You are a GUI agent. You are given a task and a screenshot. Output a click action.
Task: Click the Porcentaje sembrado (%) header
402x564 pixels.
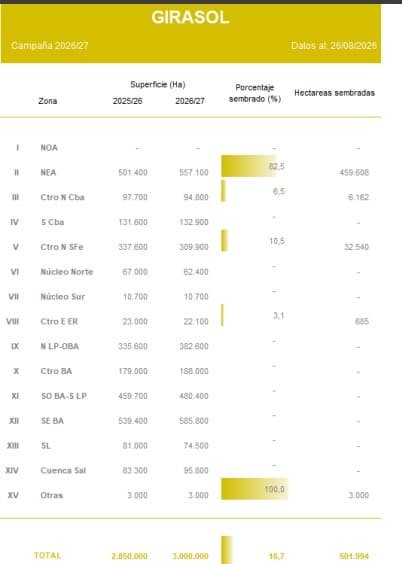pos(255,93)
